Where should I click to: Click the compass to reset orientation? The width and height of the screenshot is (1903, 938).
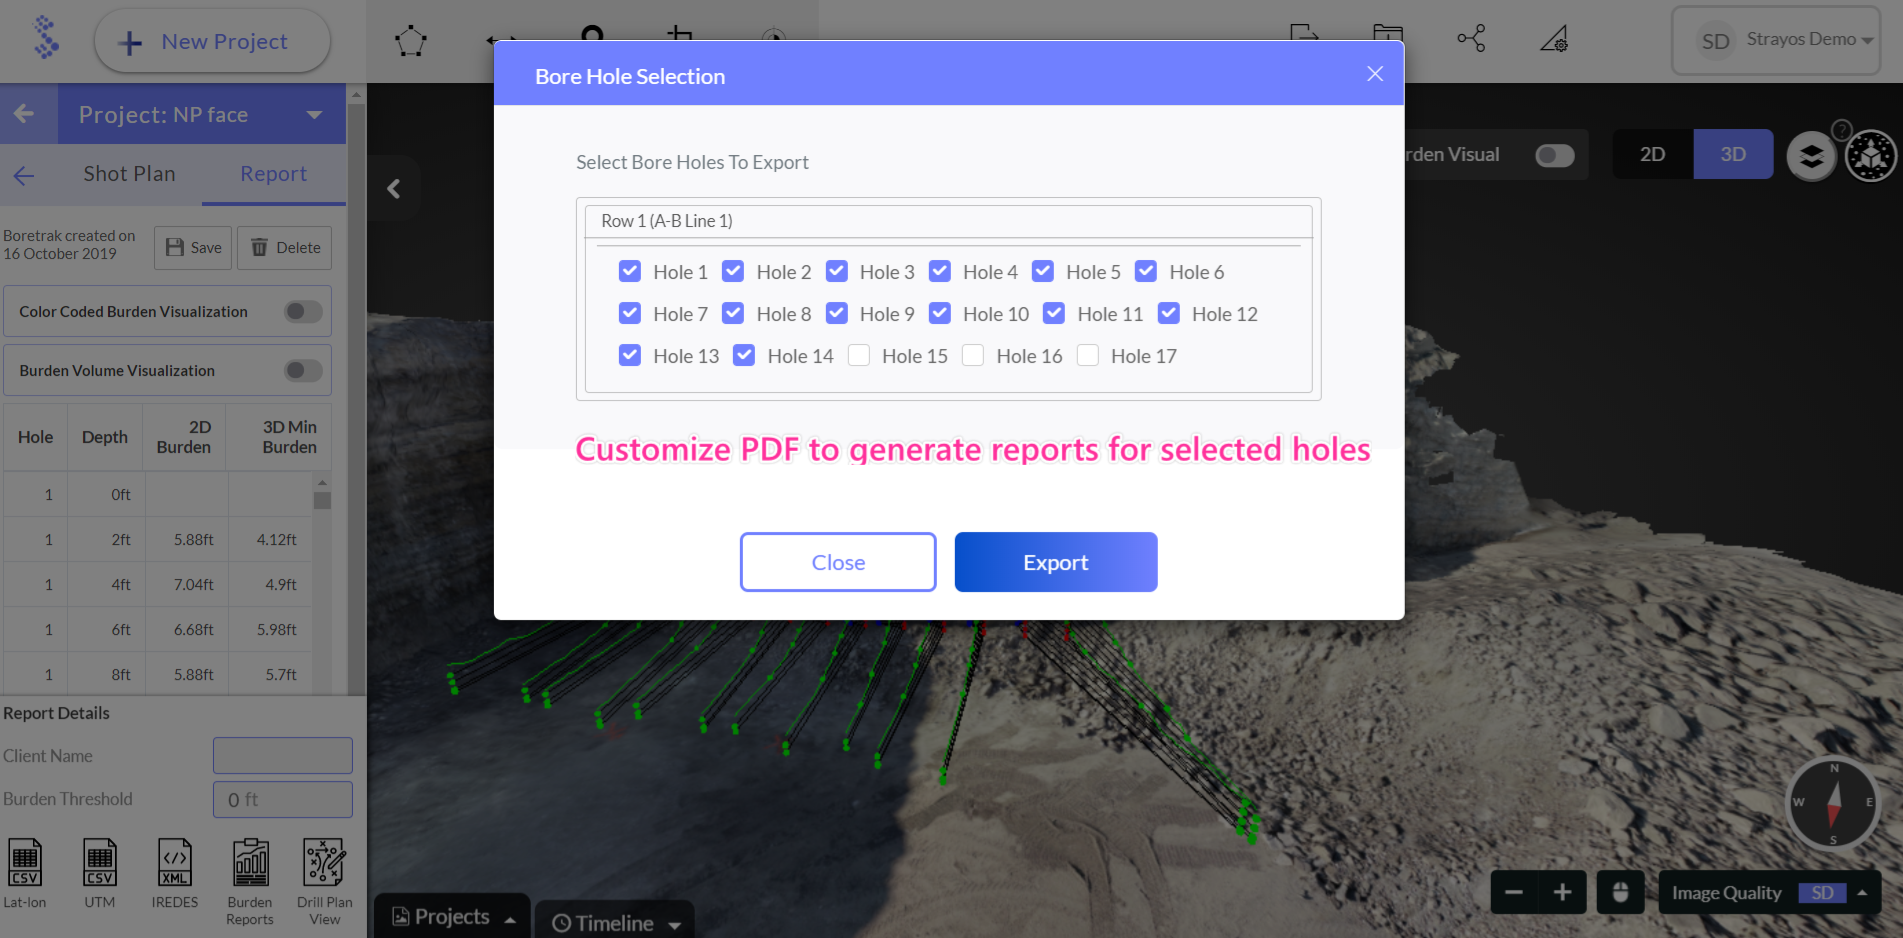coord(1833,805)
